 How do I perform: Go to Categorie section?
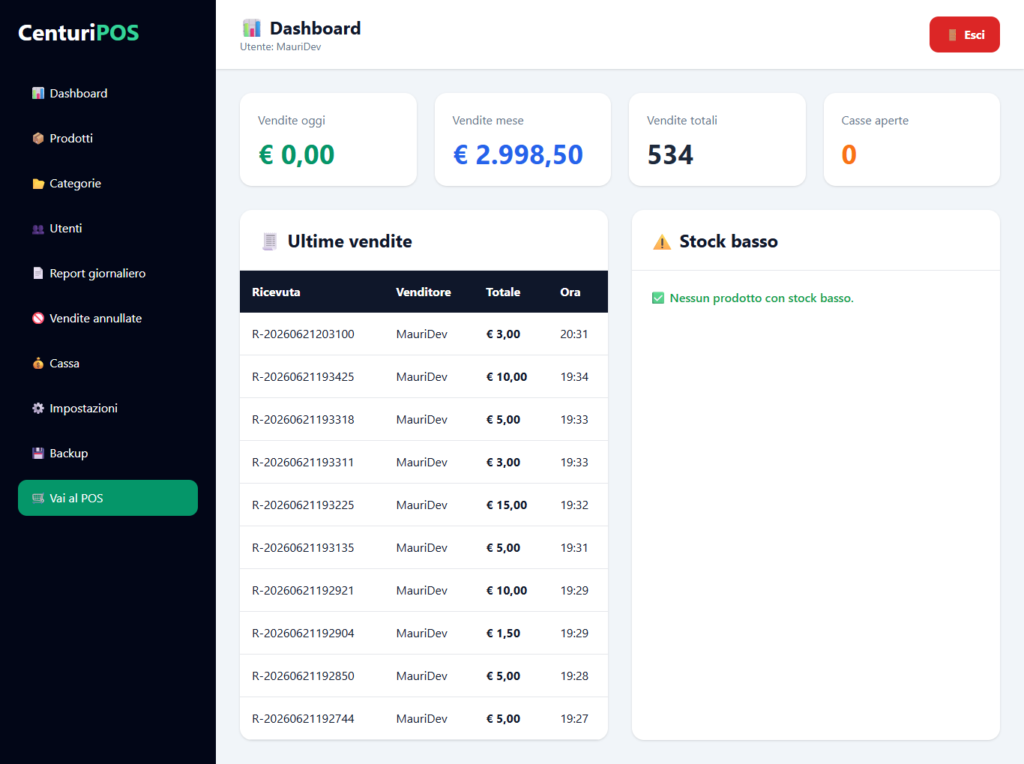coord(108,183)
